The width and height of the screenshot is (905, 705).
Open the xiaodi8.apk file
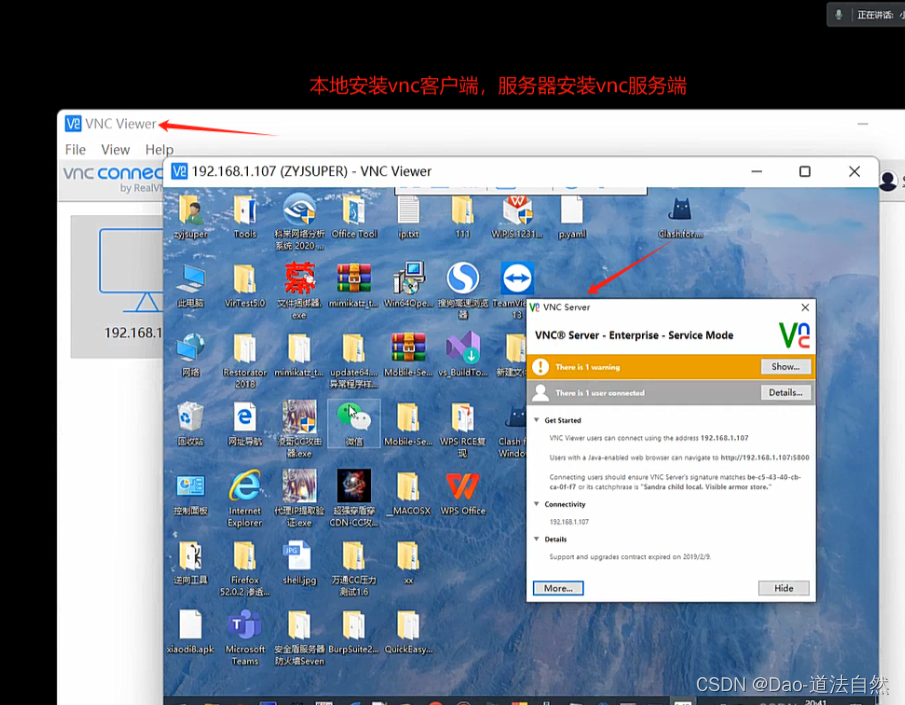190,626
